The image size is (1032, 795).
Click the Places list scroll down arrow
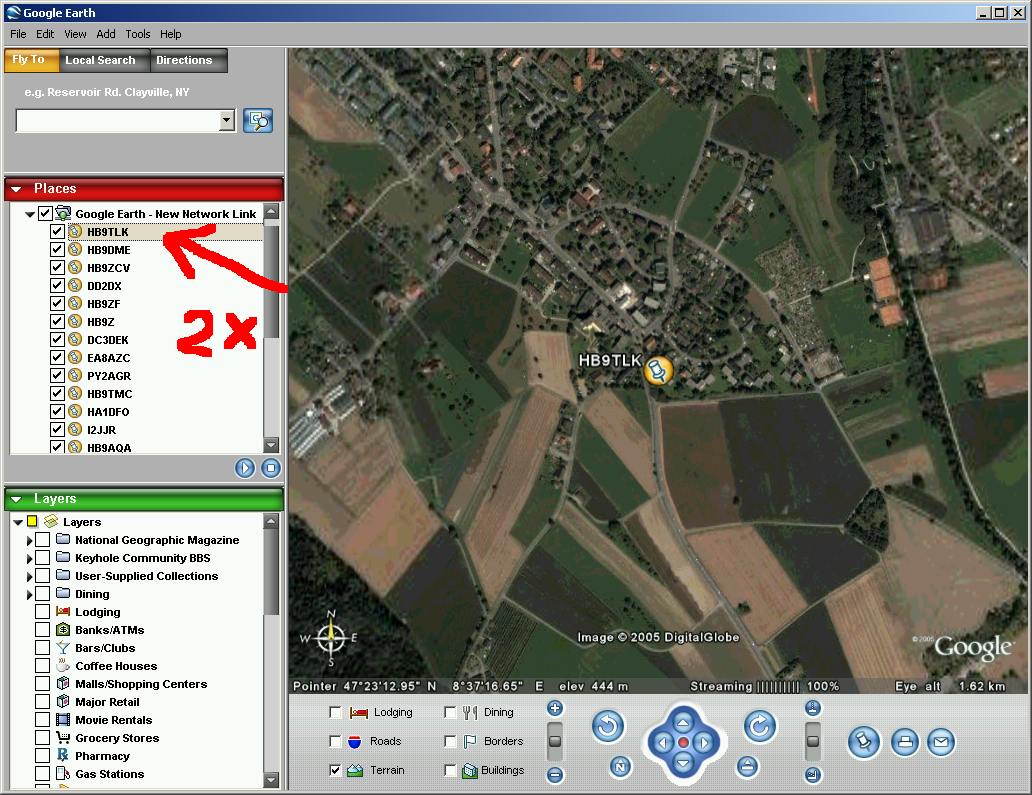[271, 446]
